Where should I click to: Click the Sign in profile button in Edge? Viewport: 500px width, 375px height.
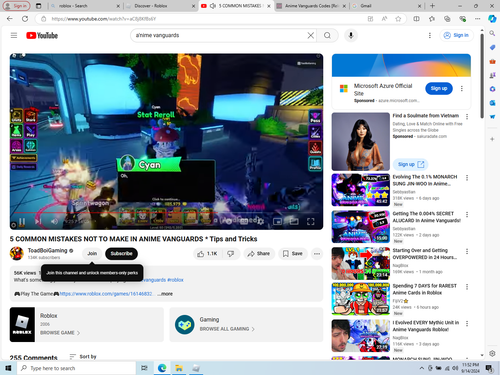click(x=16, y=6)
